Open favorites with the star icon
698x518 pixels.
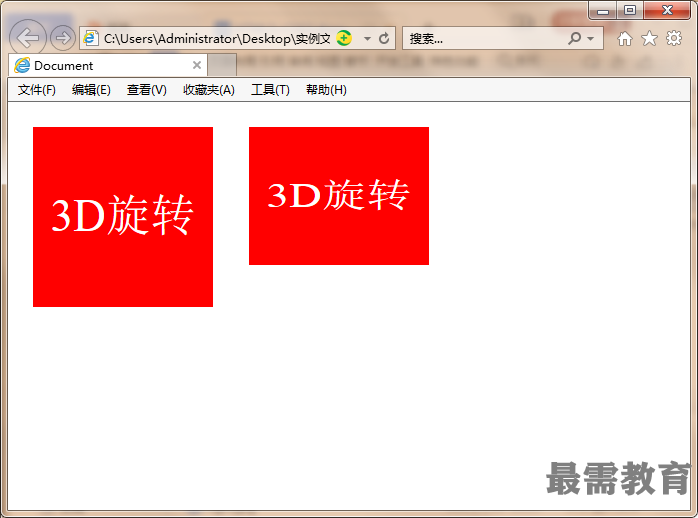coord(649,39)
